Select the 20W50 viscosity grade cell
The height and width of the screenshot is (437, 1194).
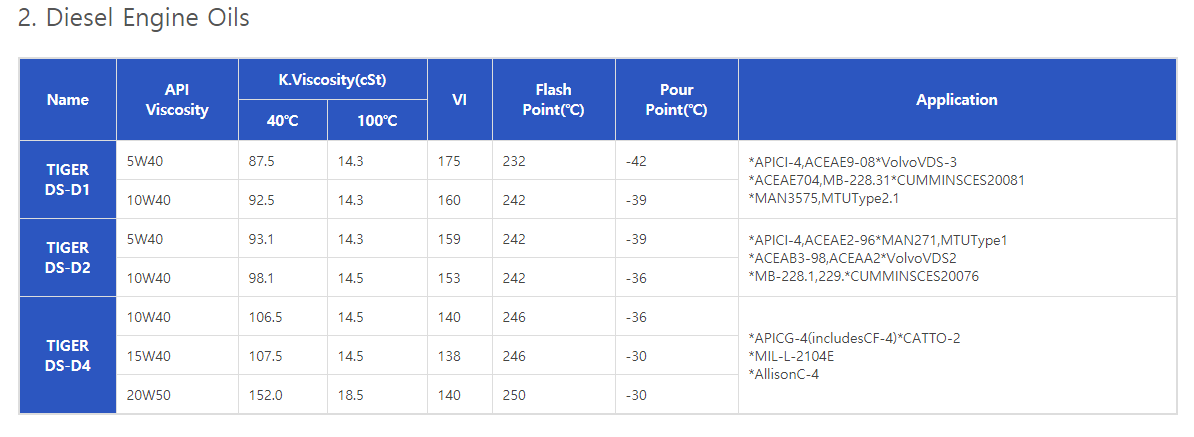(149, 395)
